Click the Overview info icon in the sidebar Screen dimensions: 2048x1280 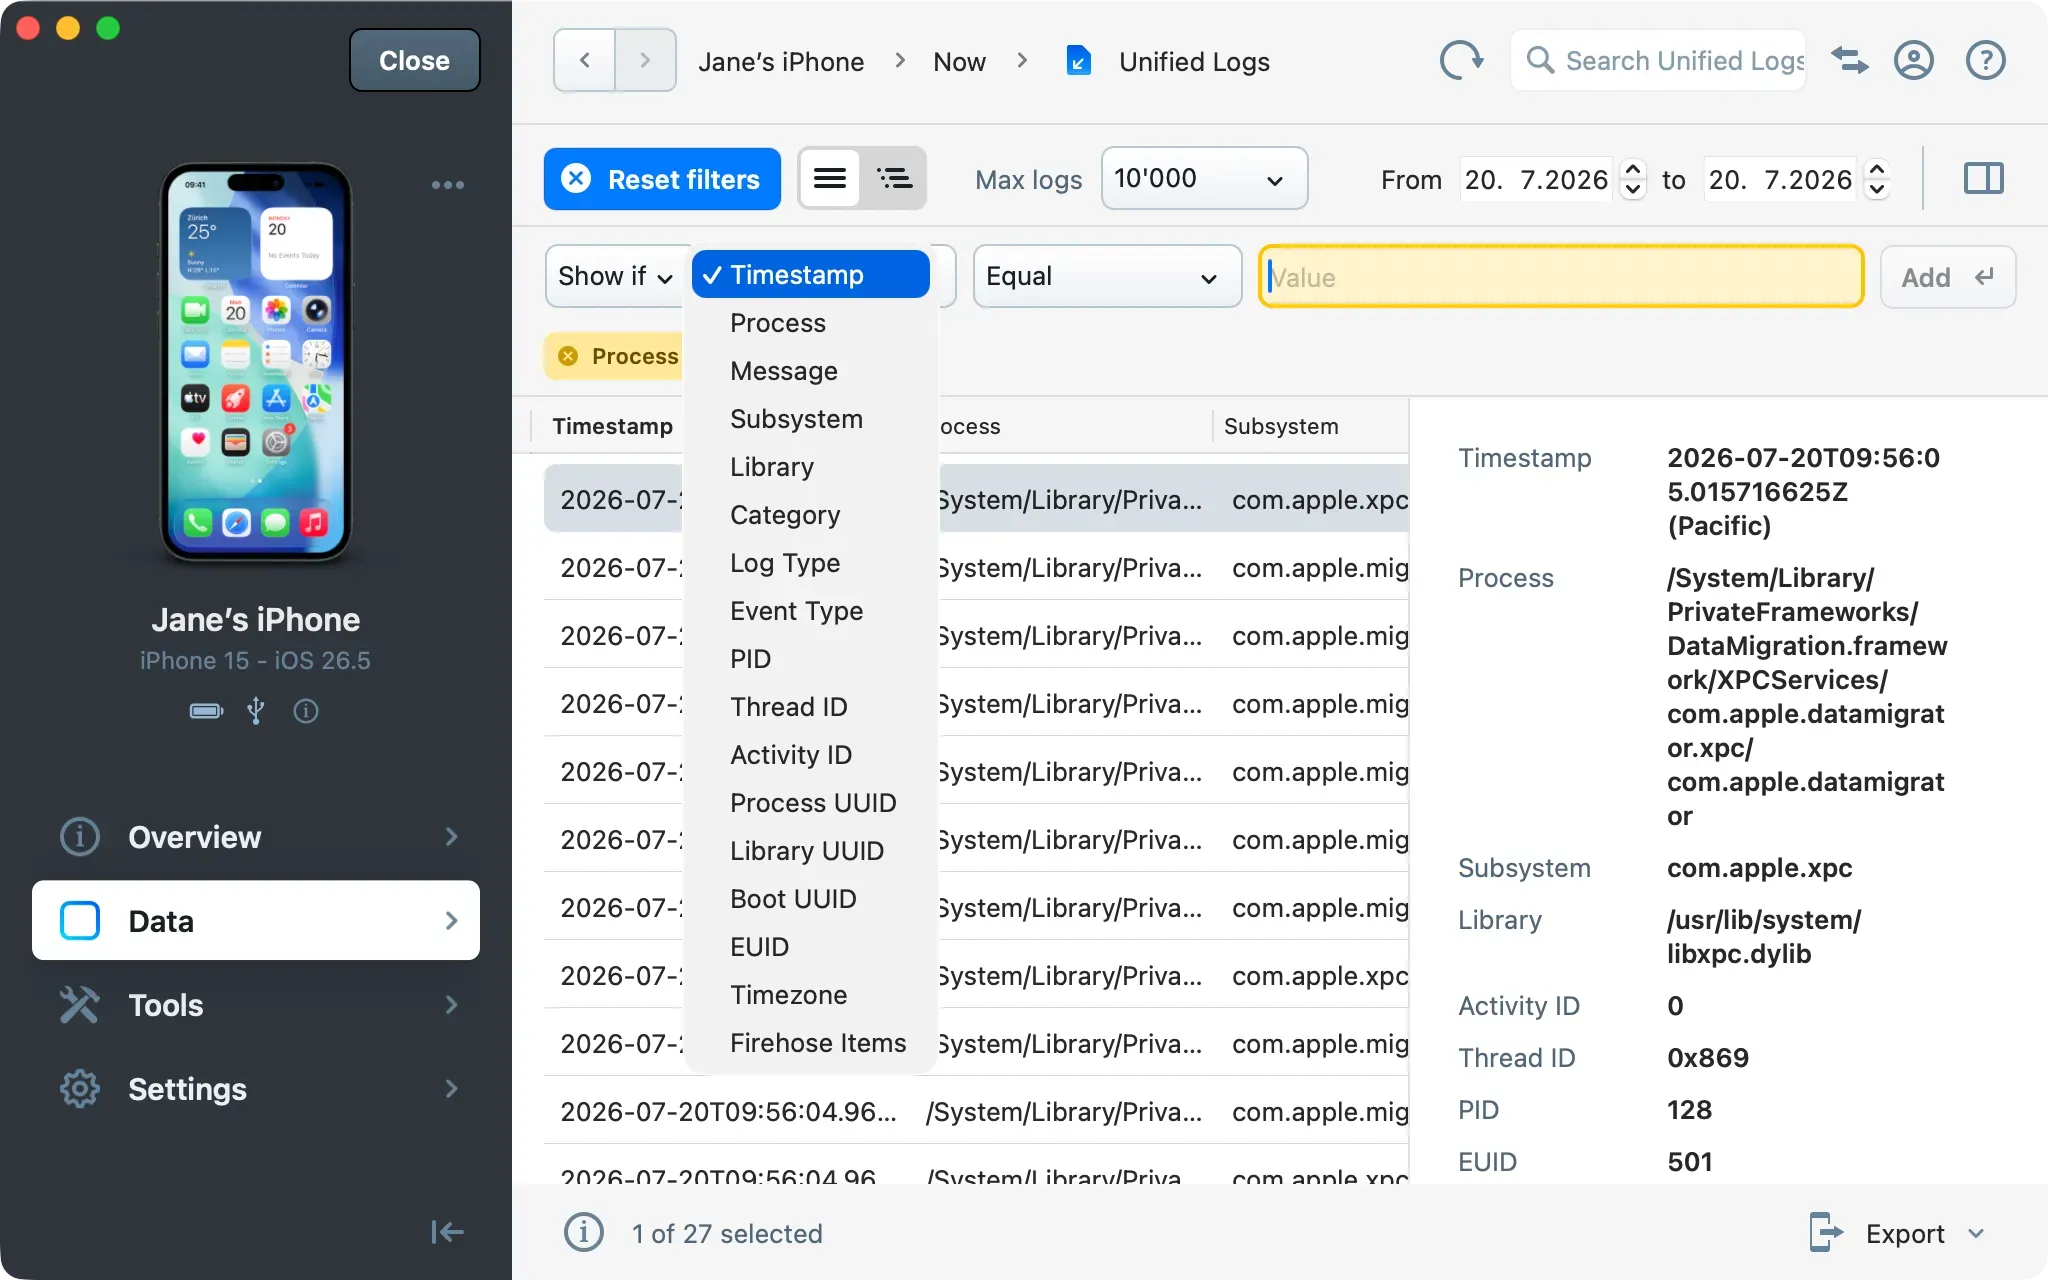(x=80, y=837)
